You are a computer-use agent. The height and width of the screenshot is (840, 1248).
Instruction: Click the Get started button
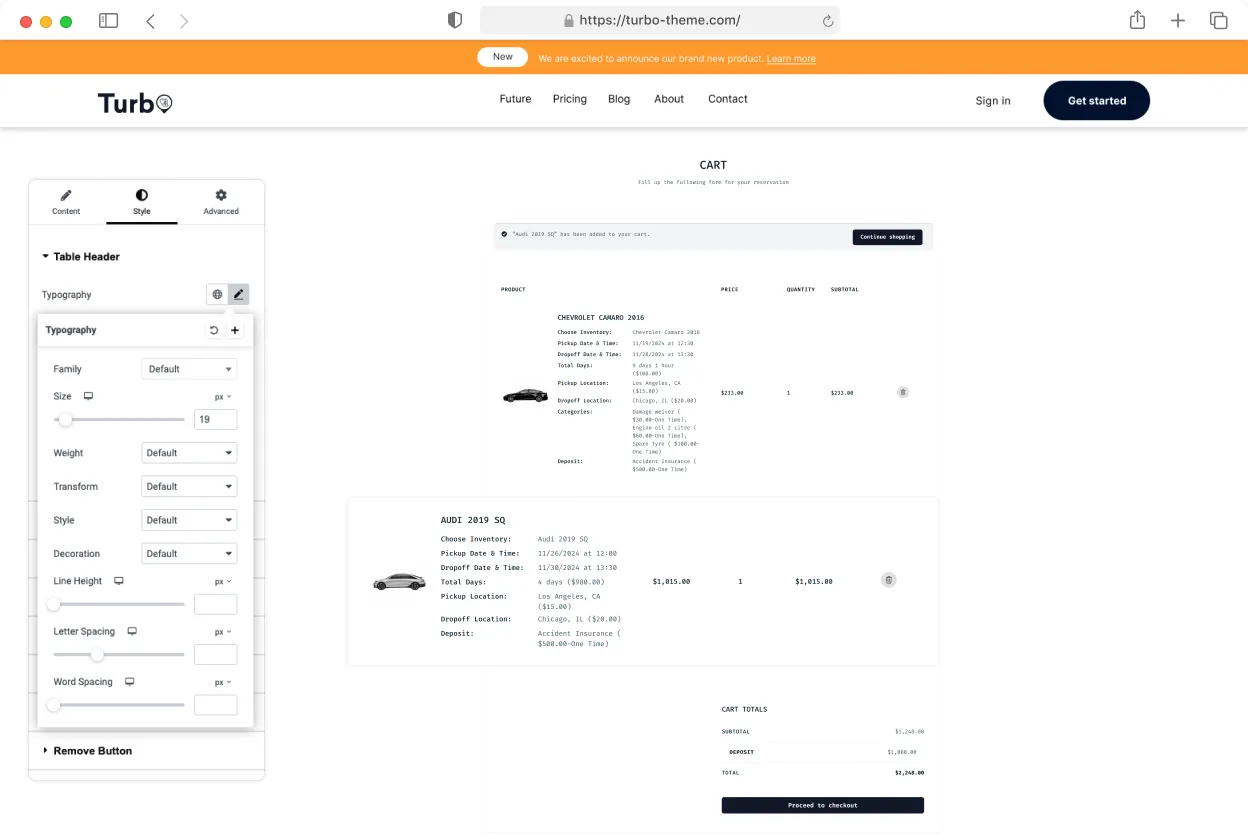1097,101
